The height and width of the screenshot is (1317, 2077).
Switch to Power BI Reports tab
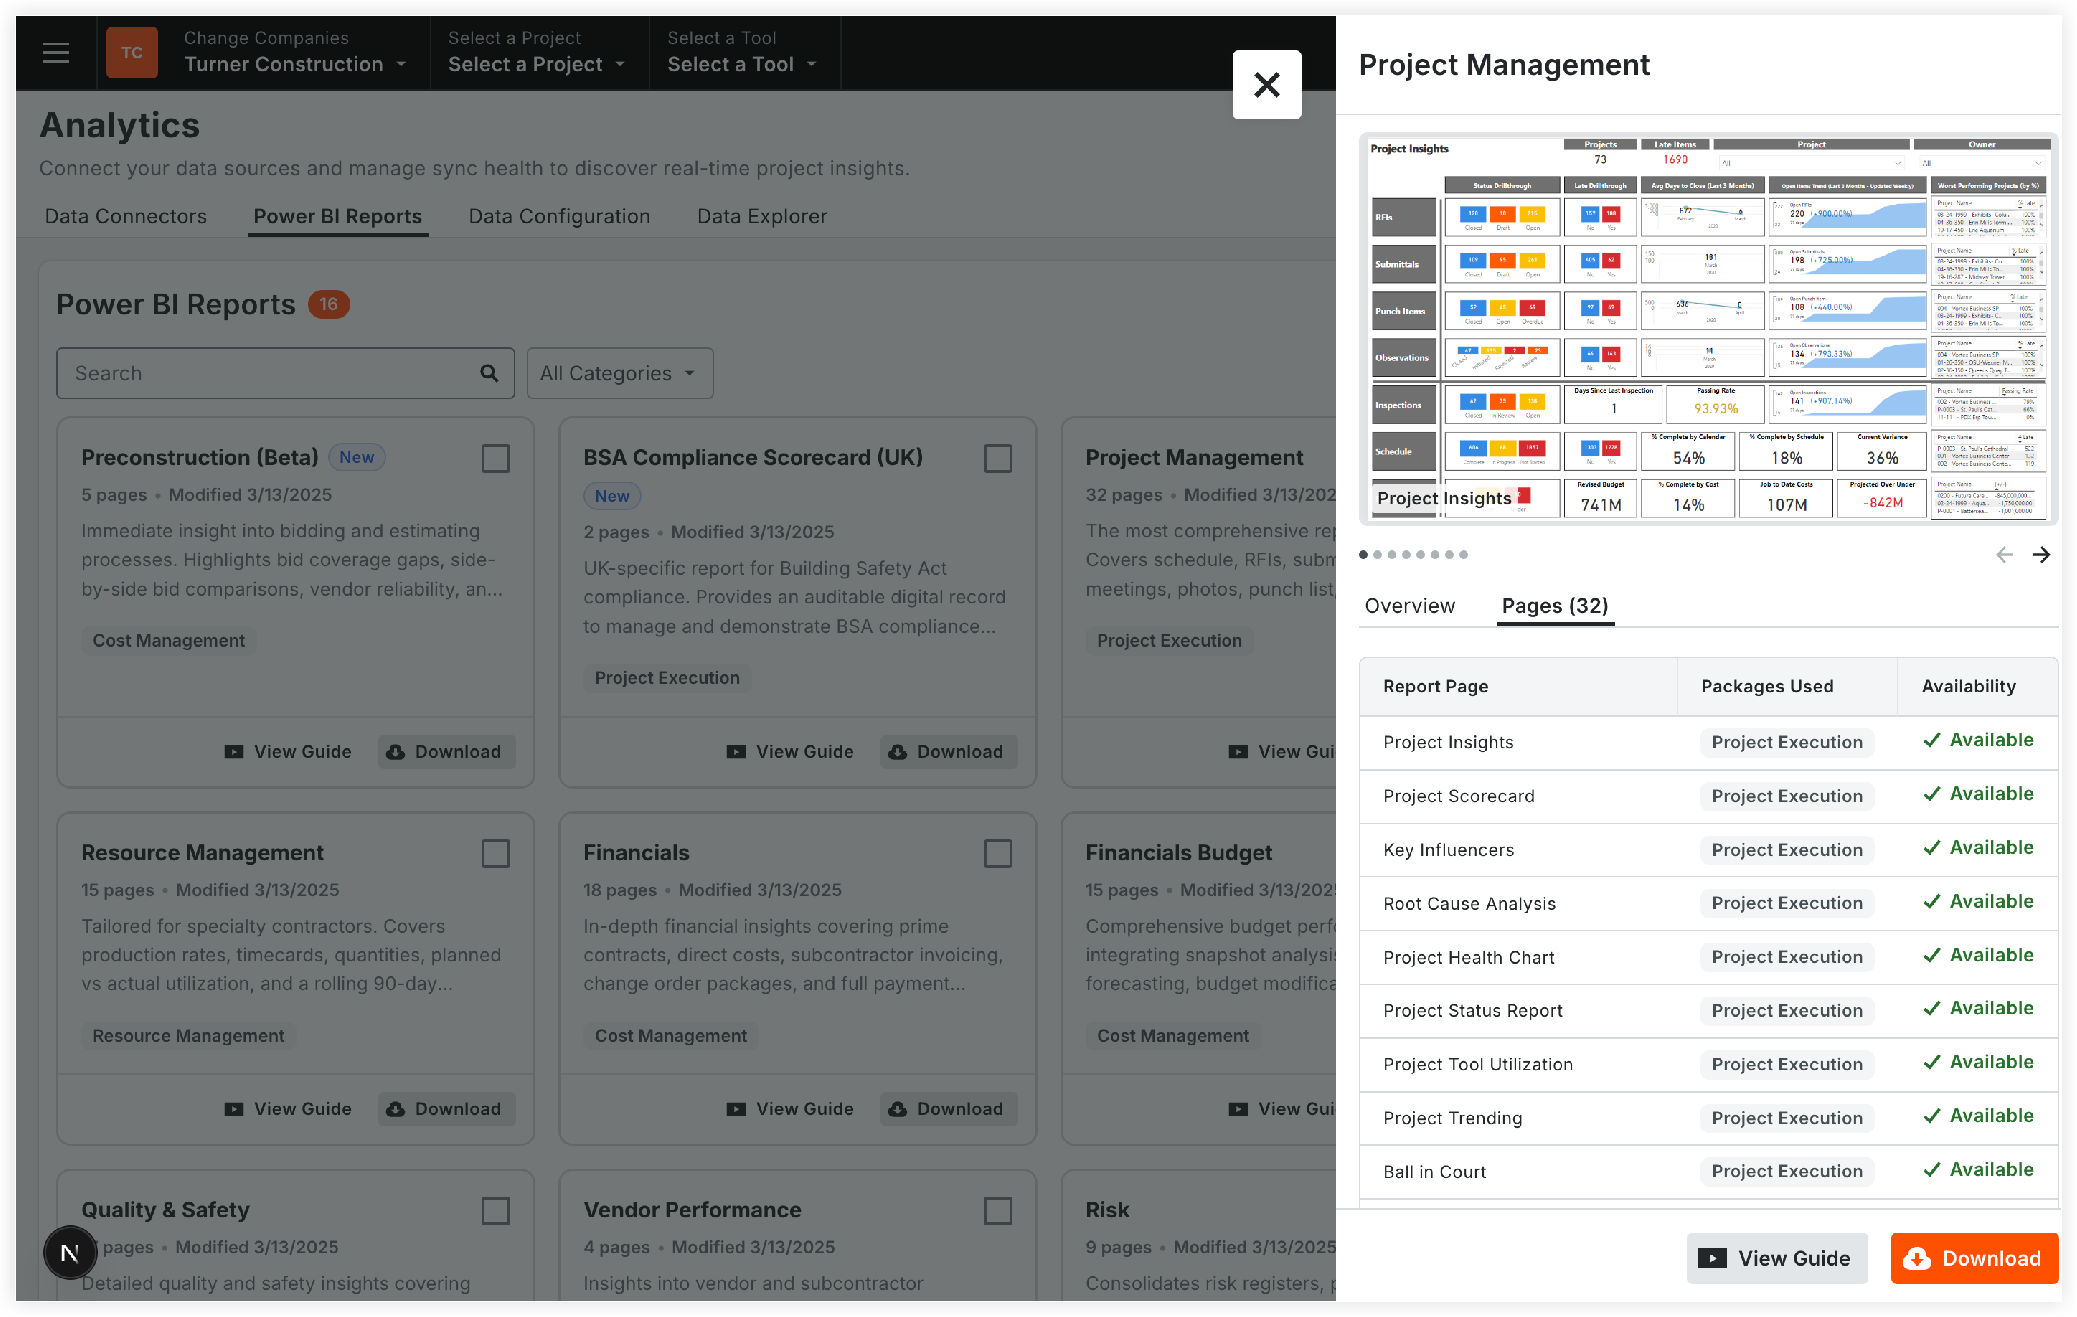pyautogui.click(x=338, y=216)
